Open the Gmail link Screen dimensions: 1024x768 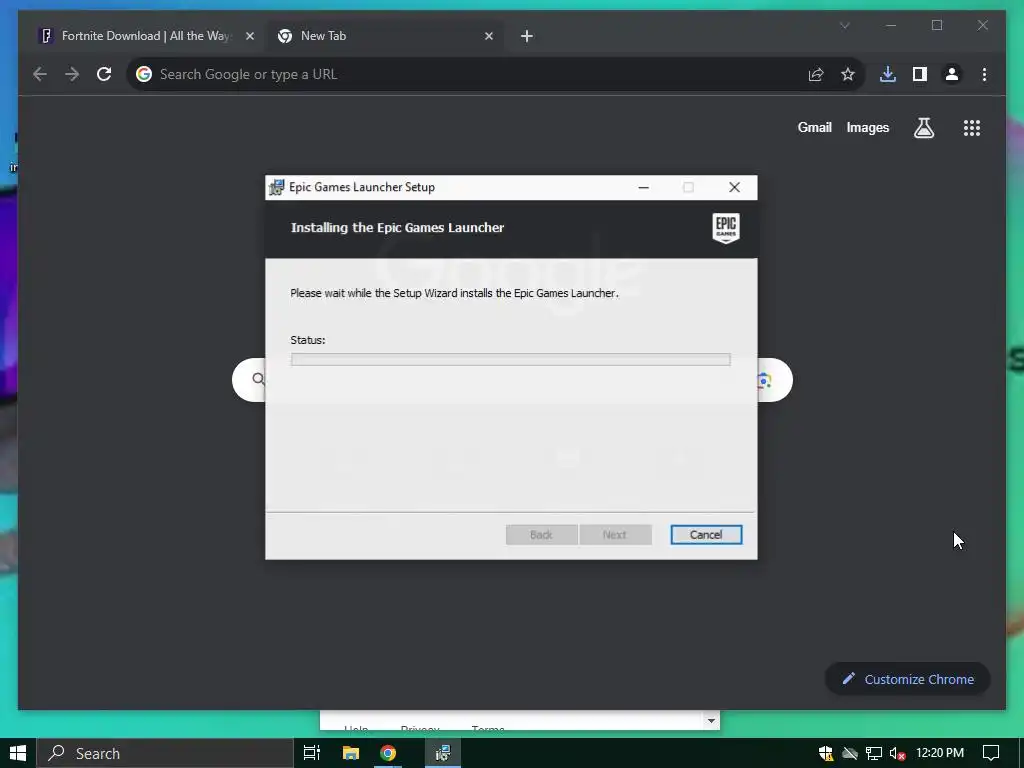pos(814,127)
